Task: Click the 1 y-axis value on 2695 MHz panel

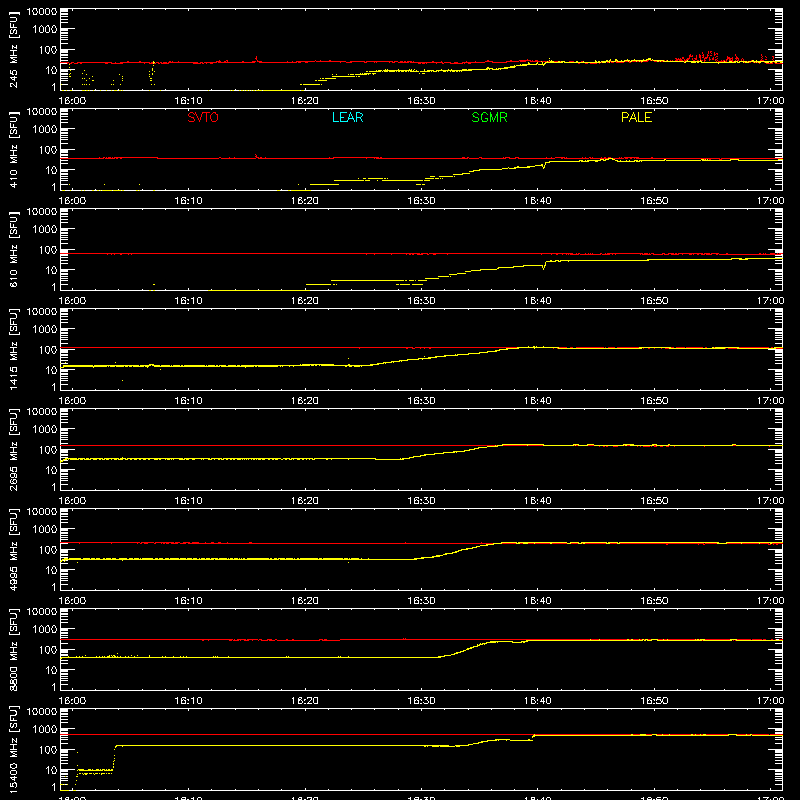Action: pos(54,487)
